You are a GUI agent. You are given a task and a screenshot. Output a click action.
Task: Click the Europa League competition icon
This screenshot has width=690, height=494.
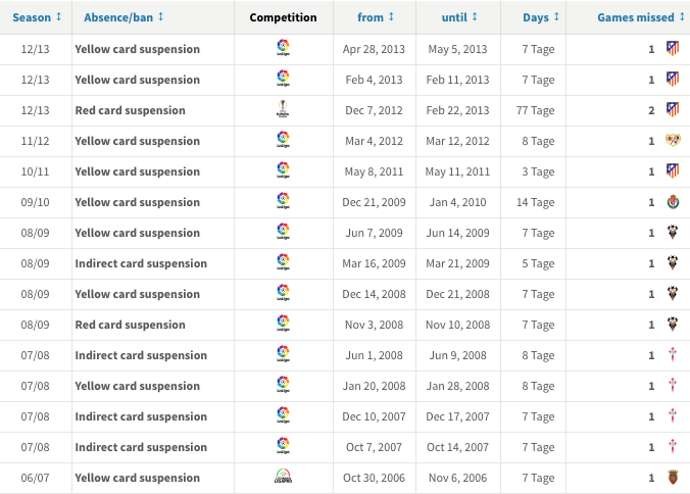click(283, 110)
